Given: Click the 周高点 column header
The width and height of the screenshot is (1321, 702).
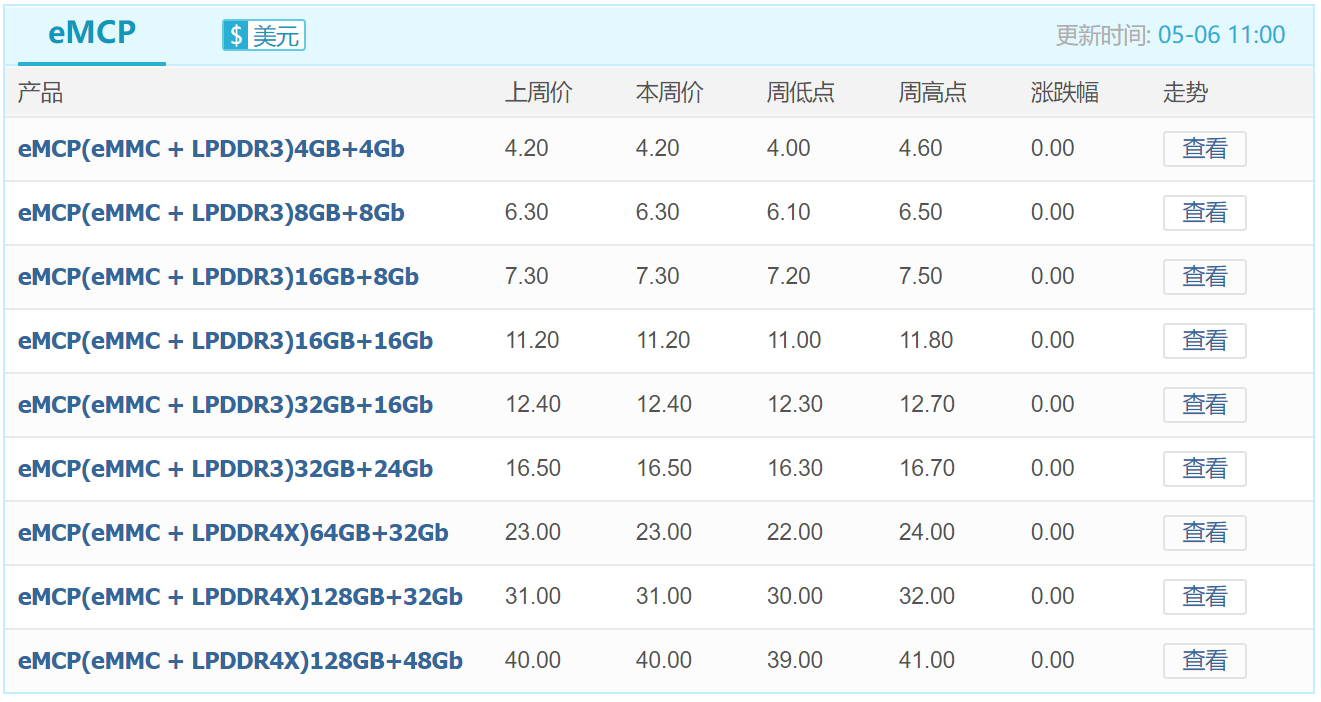Looking at the screenshot, I should pyautogui.click(x=933, y=93).
